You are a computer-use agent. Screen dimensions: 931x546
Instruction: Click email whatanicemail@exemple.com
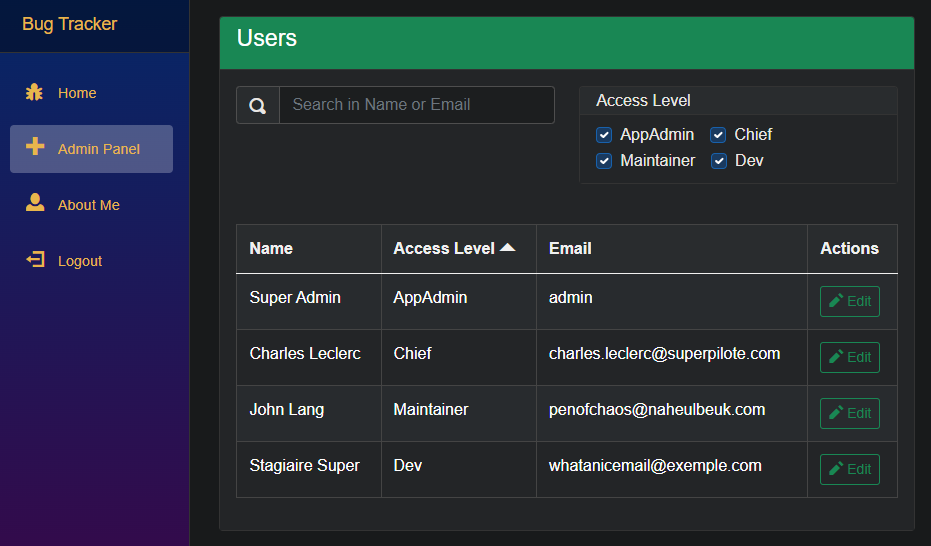point(655,465)
